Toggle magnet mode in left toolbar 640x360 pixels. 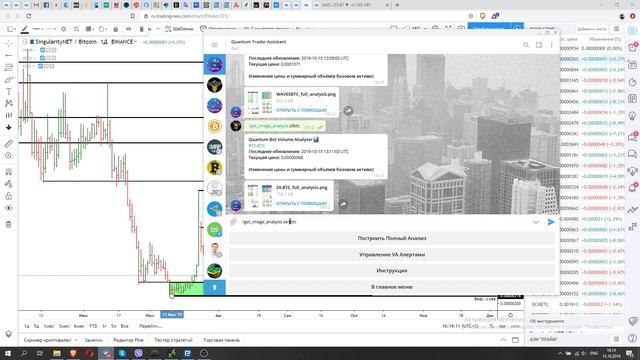[x=9, y=172]
